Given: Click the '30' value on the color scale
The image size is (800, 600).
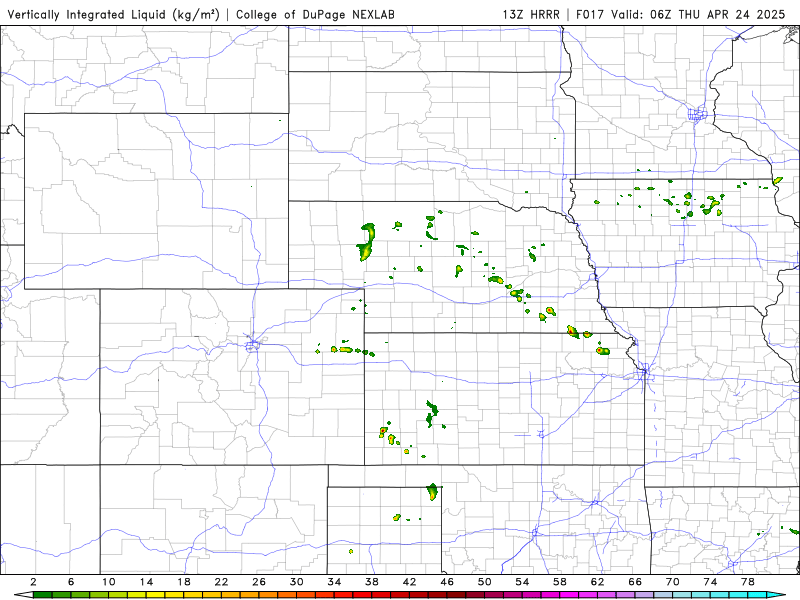Looking at the screenshot, I should click(297, 582).
